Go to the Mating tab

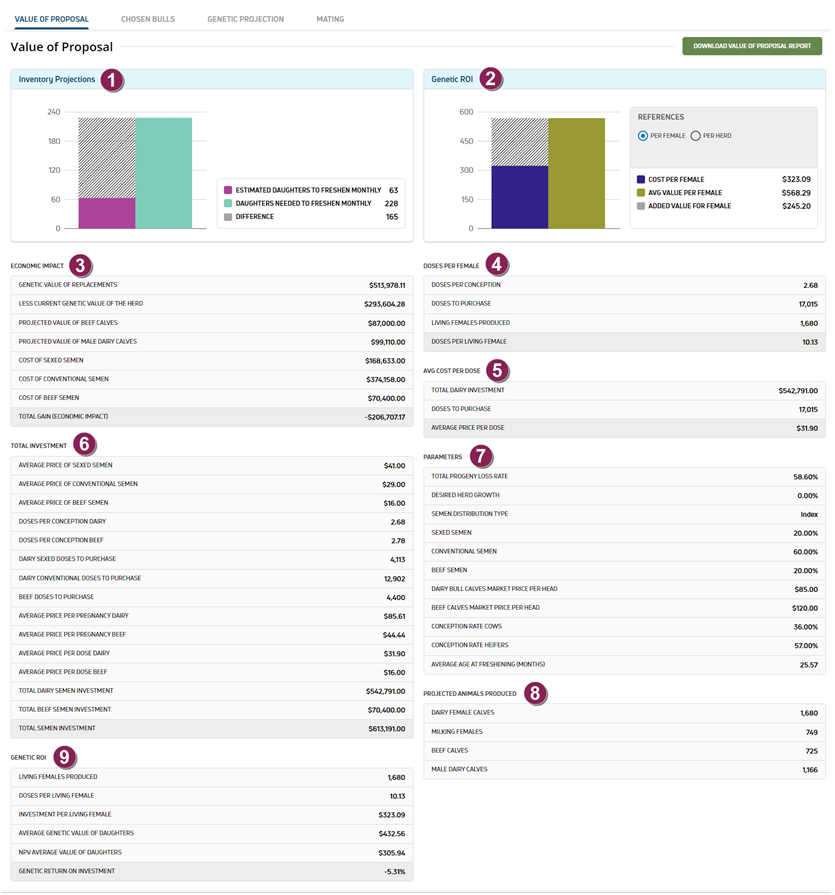pyautogui.click(x=330, y=19)
